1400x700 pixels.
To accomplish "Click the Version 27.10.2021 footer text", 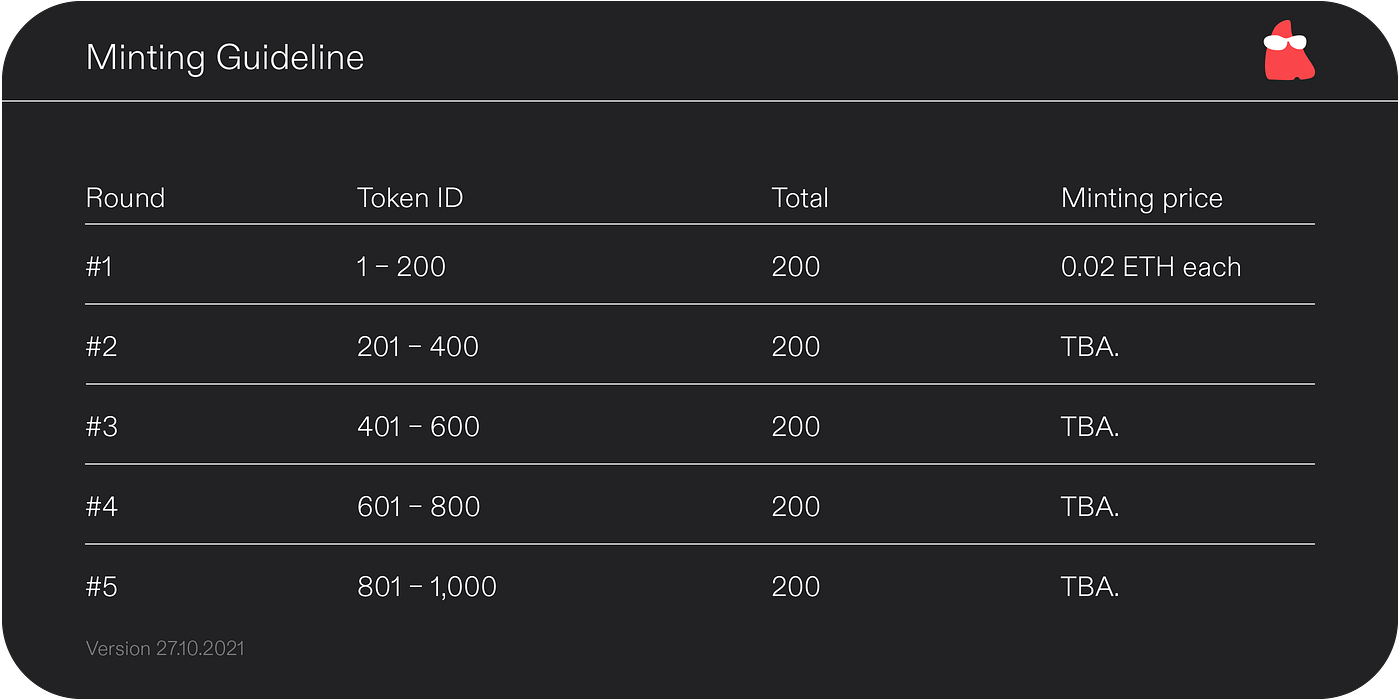I will 165,649.
